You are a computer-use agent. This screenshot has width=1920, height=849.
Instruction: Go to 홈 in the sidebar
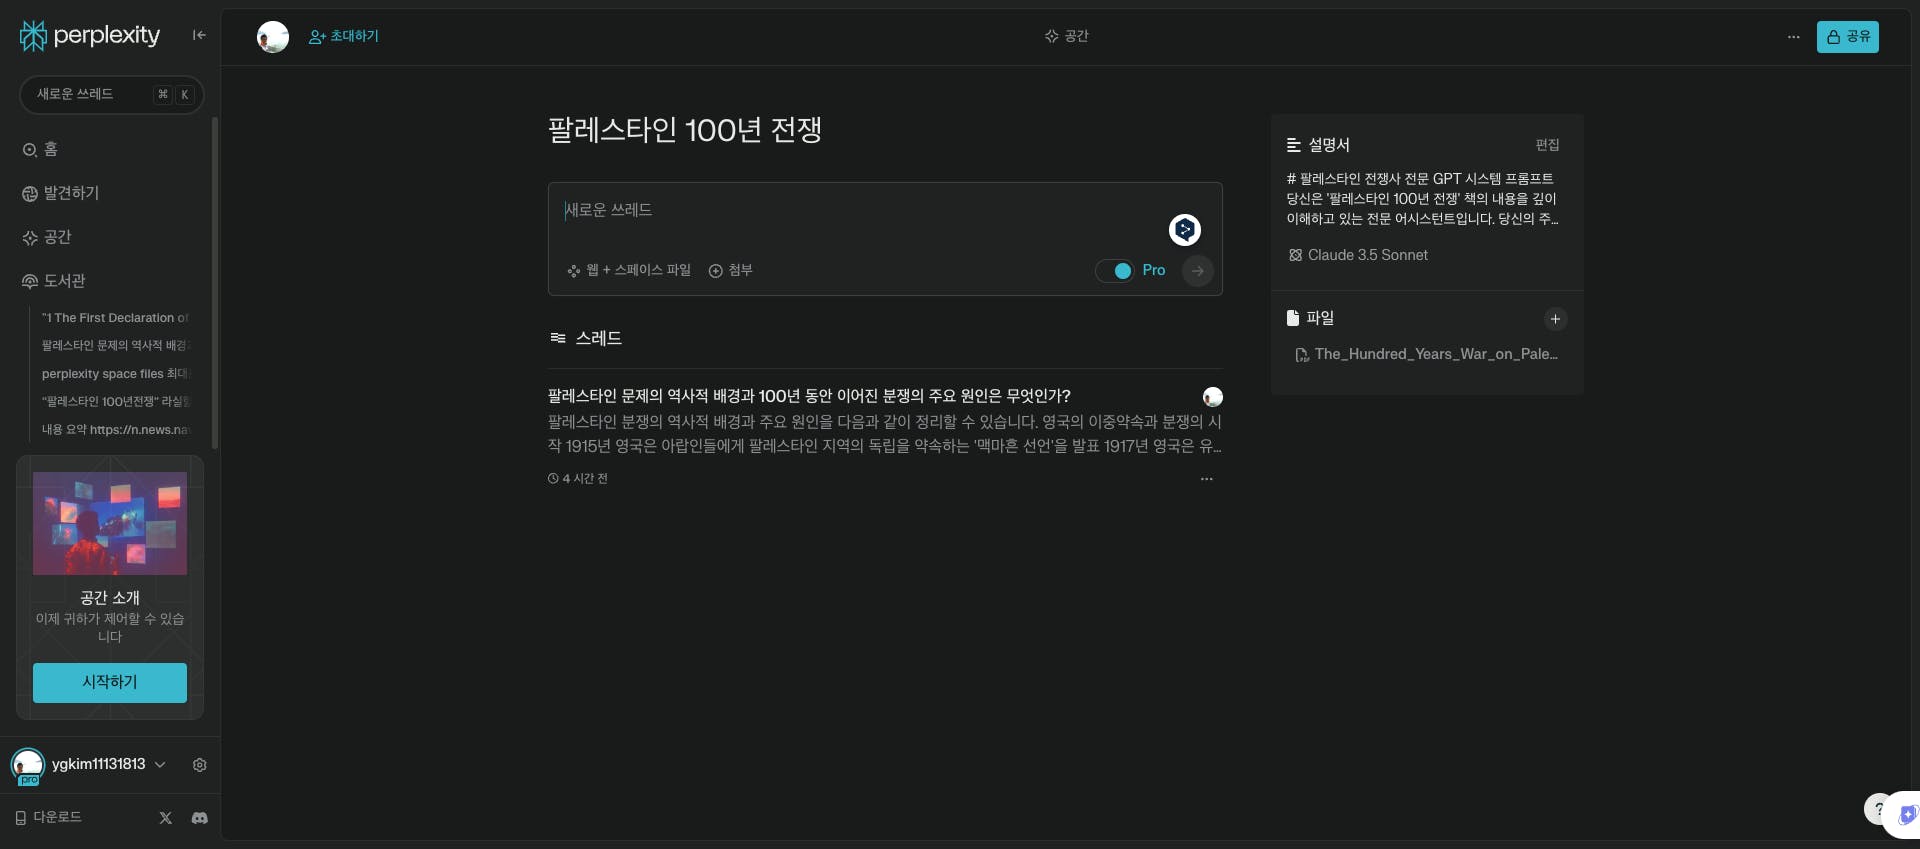click(40, 149)
